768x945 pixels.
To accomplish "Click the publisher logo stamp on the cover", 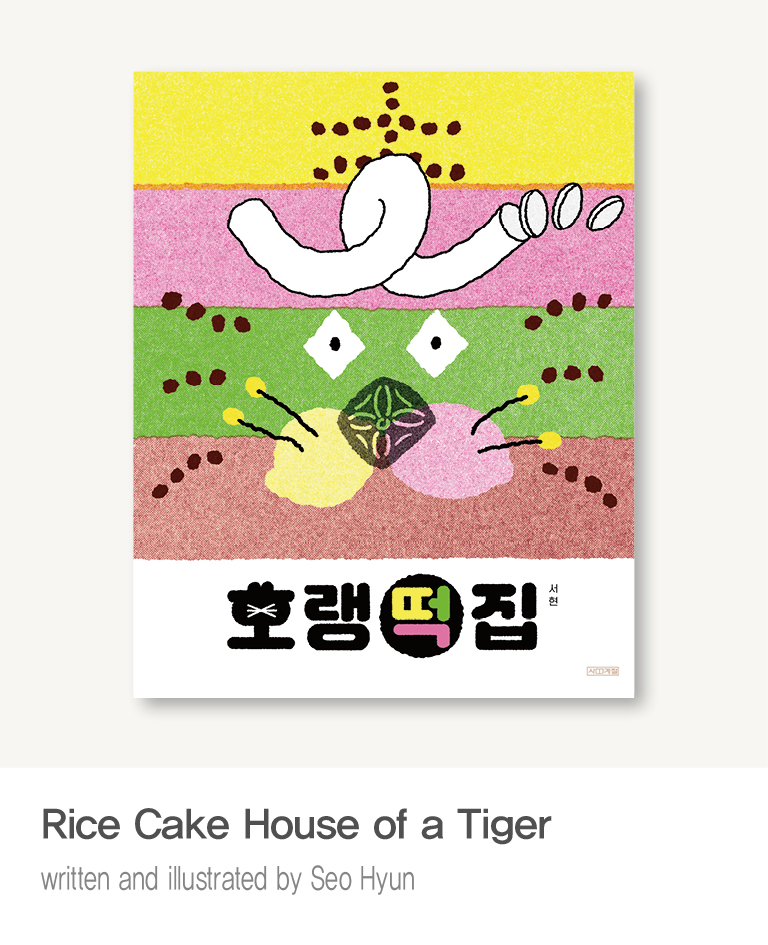I will [x=603, y=671].
